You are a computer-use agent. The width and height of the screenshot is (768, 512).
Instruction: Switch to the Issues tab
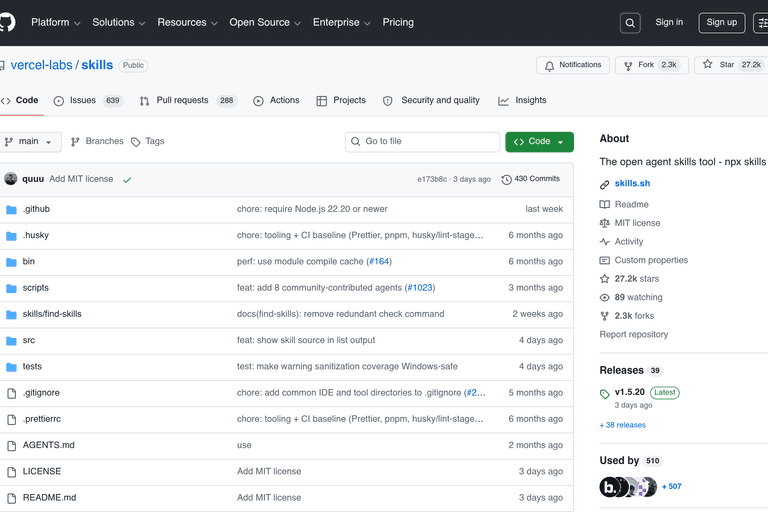(x=88, y=100)
